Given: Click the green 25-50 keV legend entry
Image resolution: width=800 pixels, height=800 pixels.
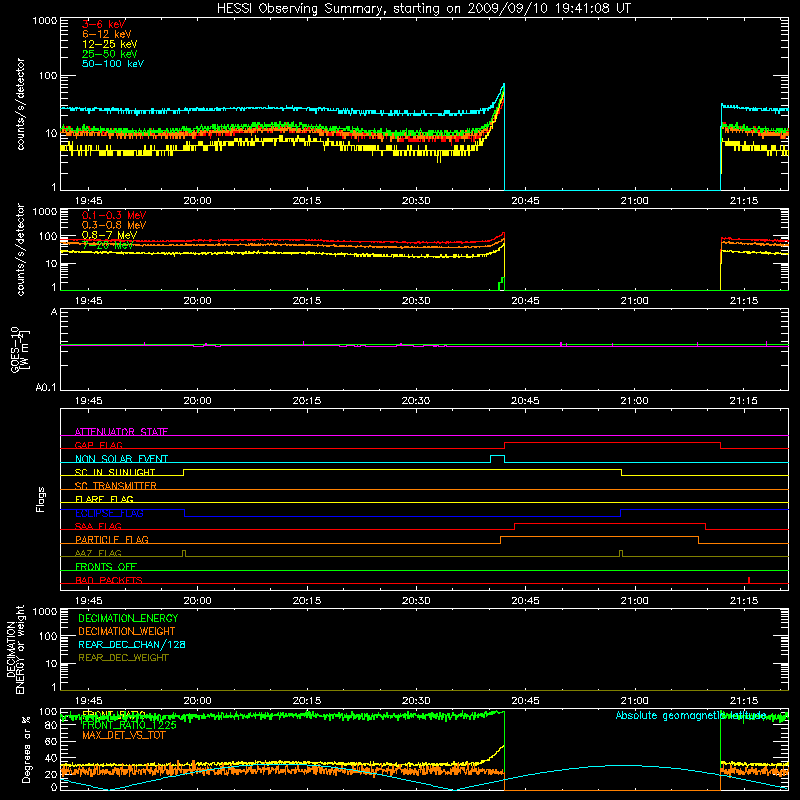Looking at the screenshot, I should pos(110,54).
